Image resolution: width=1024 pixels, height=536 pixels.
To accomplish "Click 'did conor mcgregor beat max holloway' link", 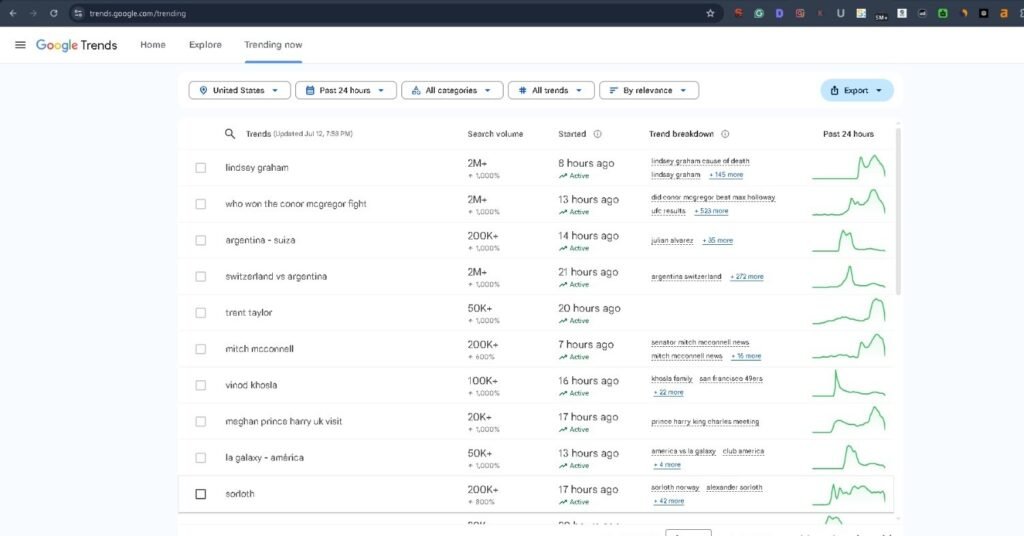I will (x=713, y=197).
